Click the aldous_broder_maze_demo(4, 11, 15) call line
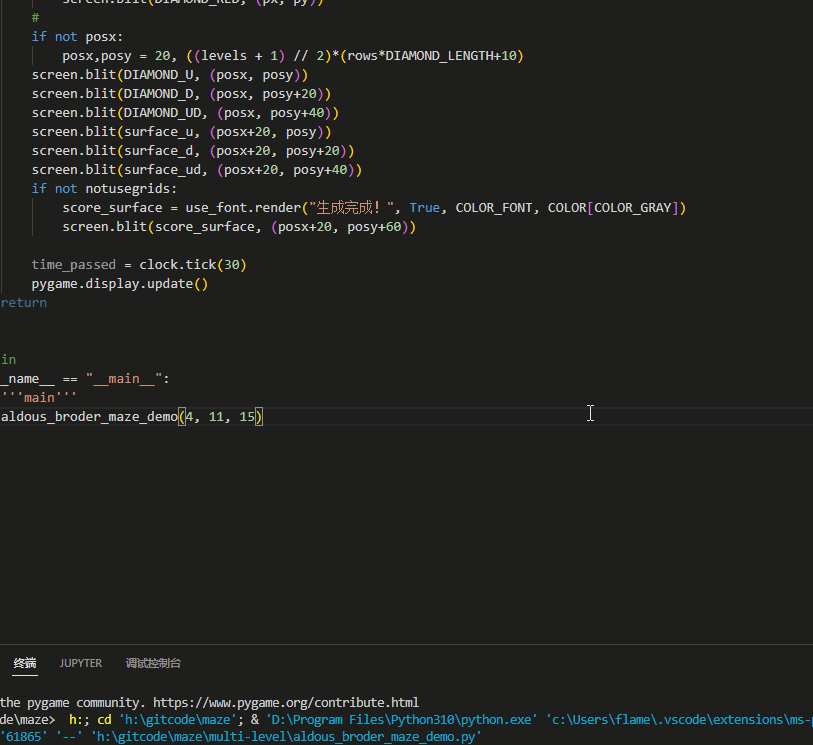Viewport: 813px width, 745px height. [132, 417]
